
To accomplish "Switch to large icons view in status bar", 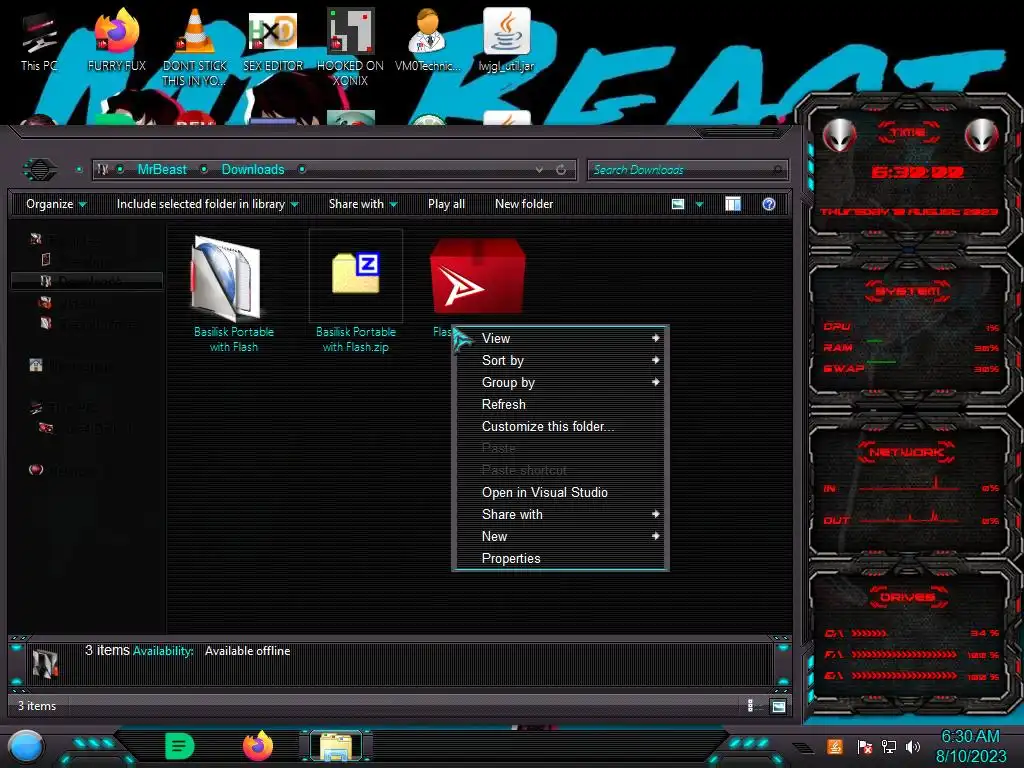I will tap(778, 706).
